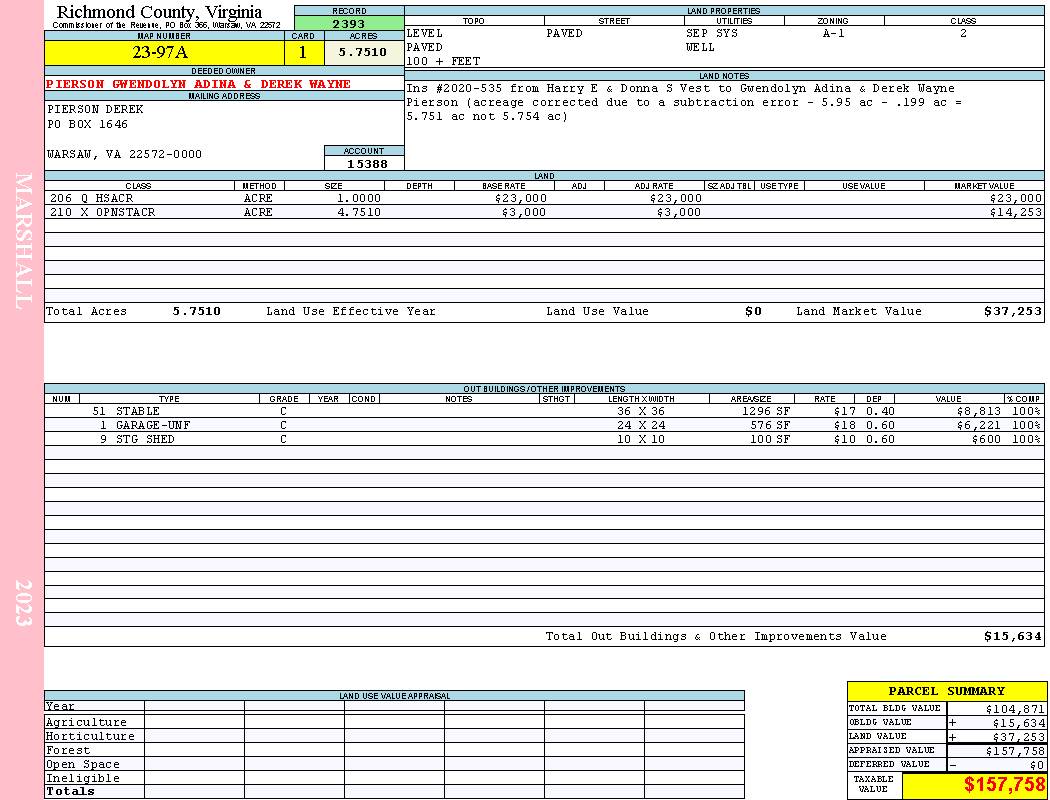Select the record number 2393 box
The height and width of the screenshot is (800, 1050).
(x=349, y=23)
